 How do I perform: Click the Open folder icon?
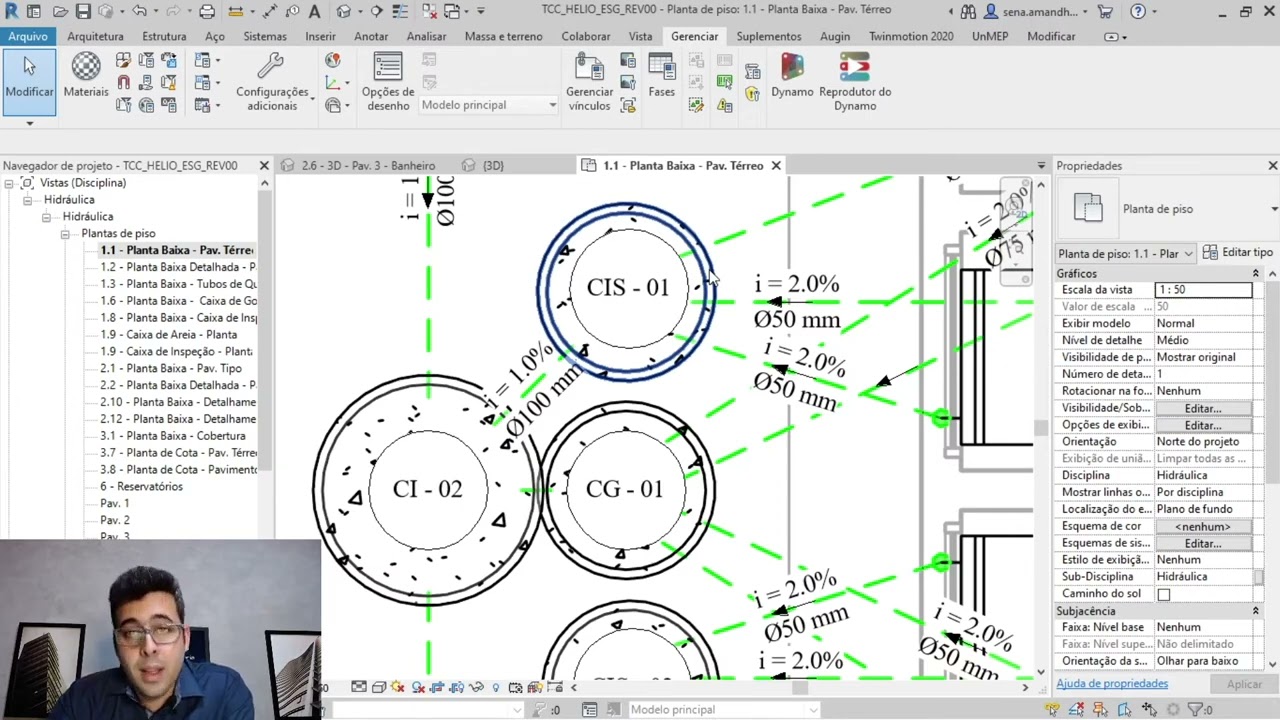60,12
